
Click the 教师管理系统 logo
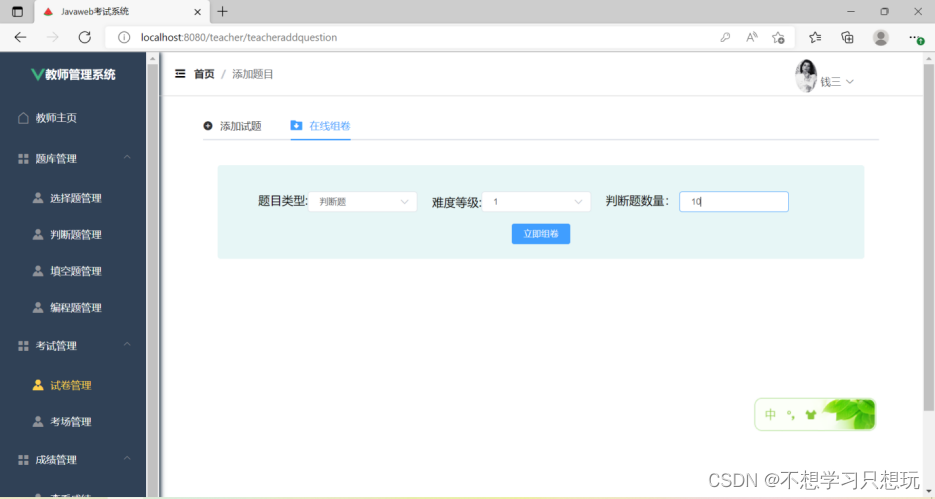(x=73, y=75)
